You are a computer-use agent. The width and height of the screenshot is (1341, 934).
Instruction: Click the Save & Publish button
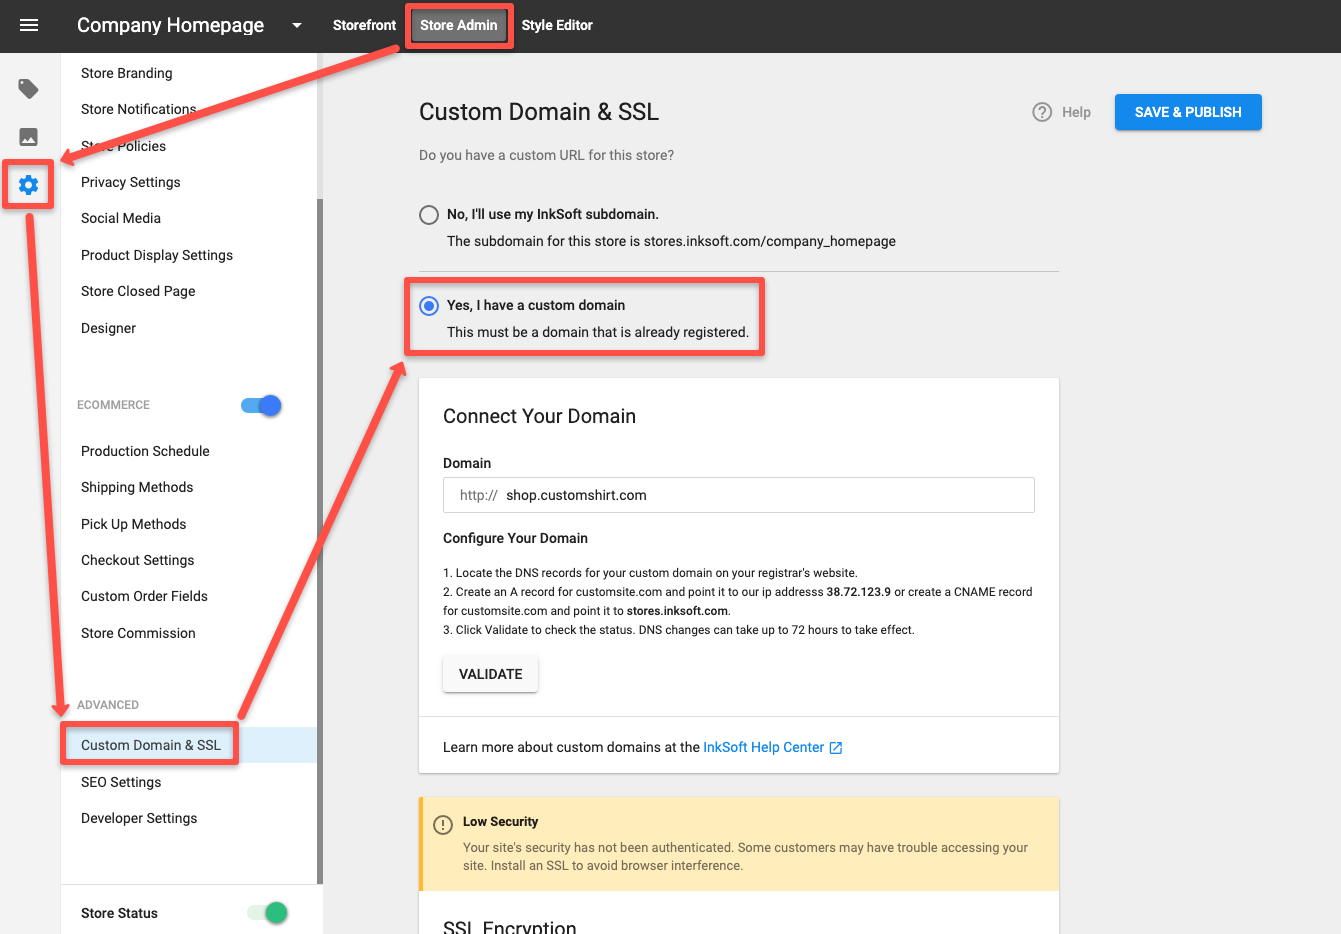pos(1187,112)
